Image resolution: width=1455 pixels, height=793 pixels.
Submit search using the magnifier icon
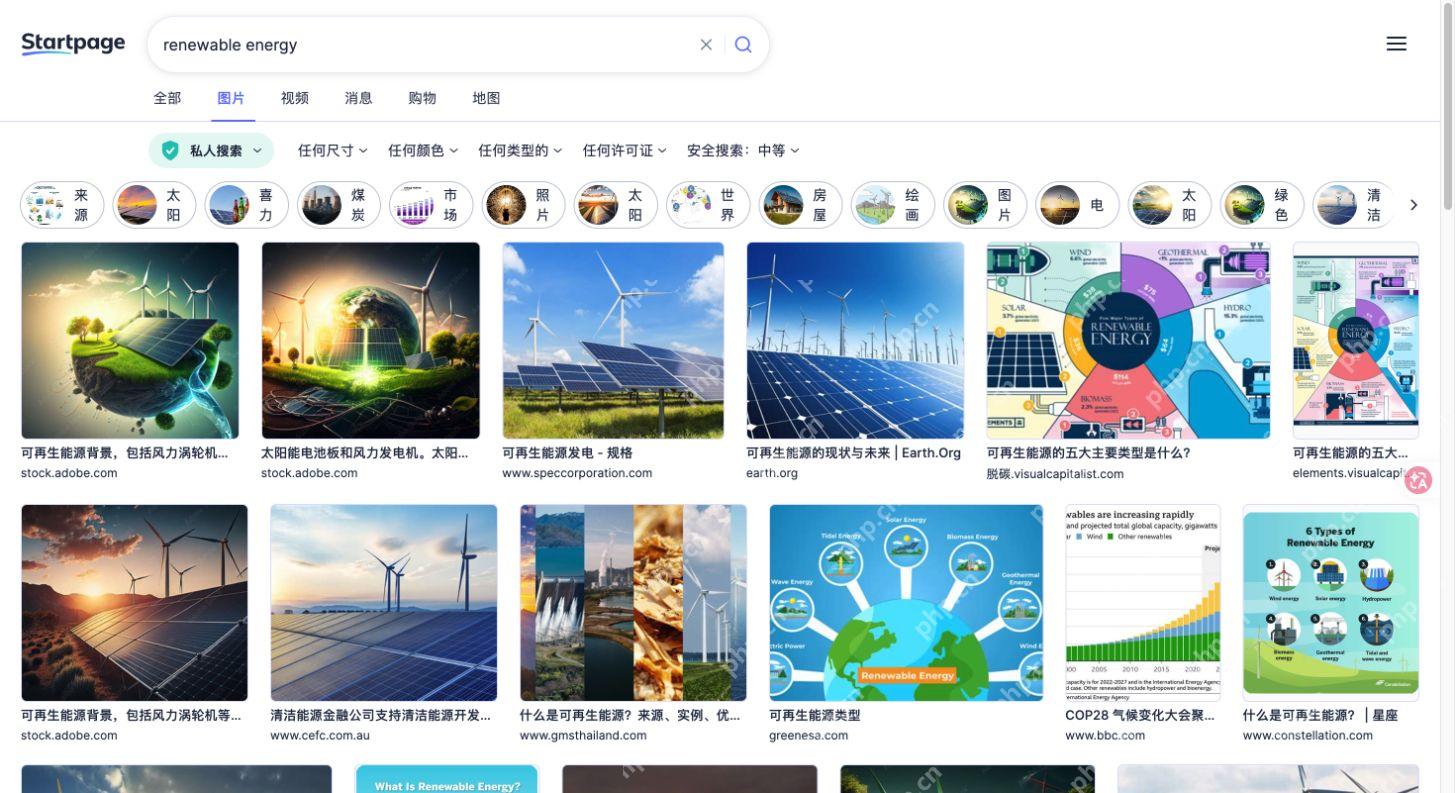click(743, 44)
